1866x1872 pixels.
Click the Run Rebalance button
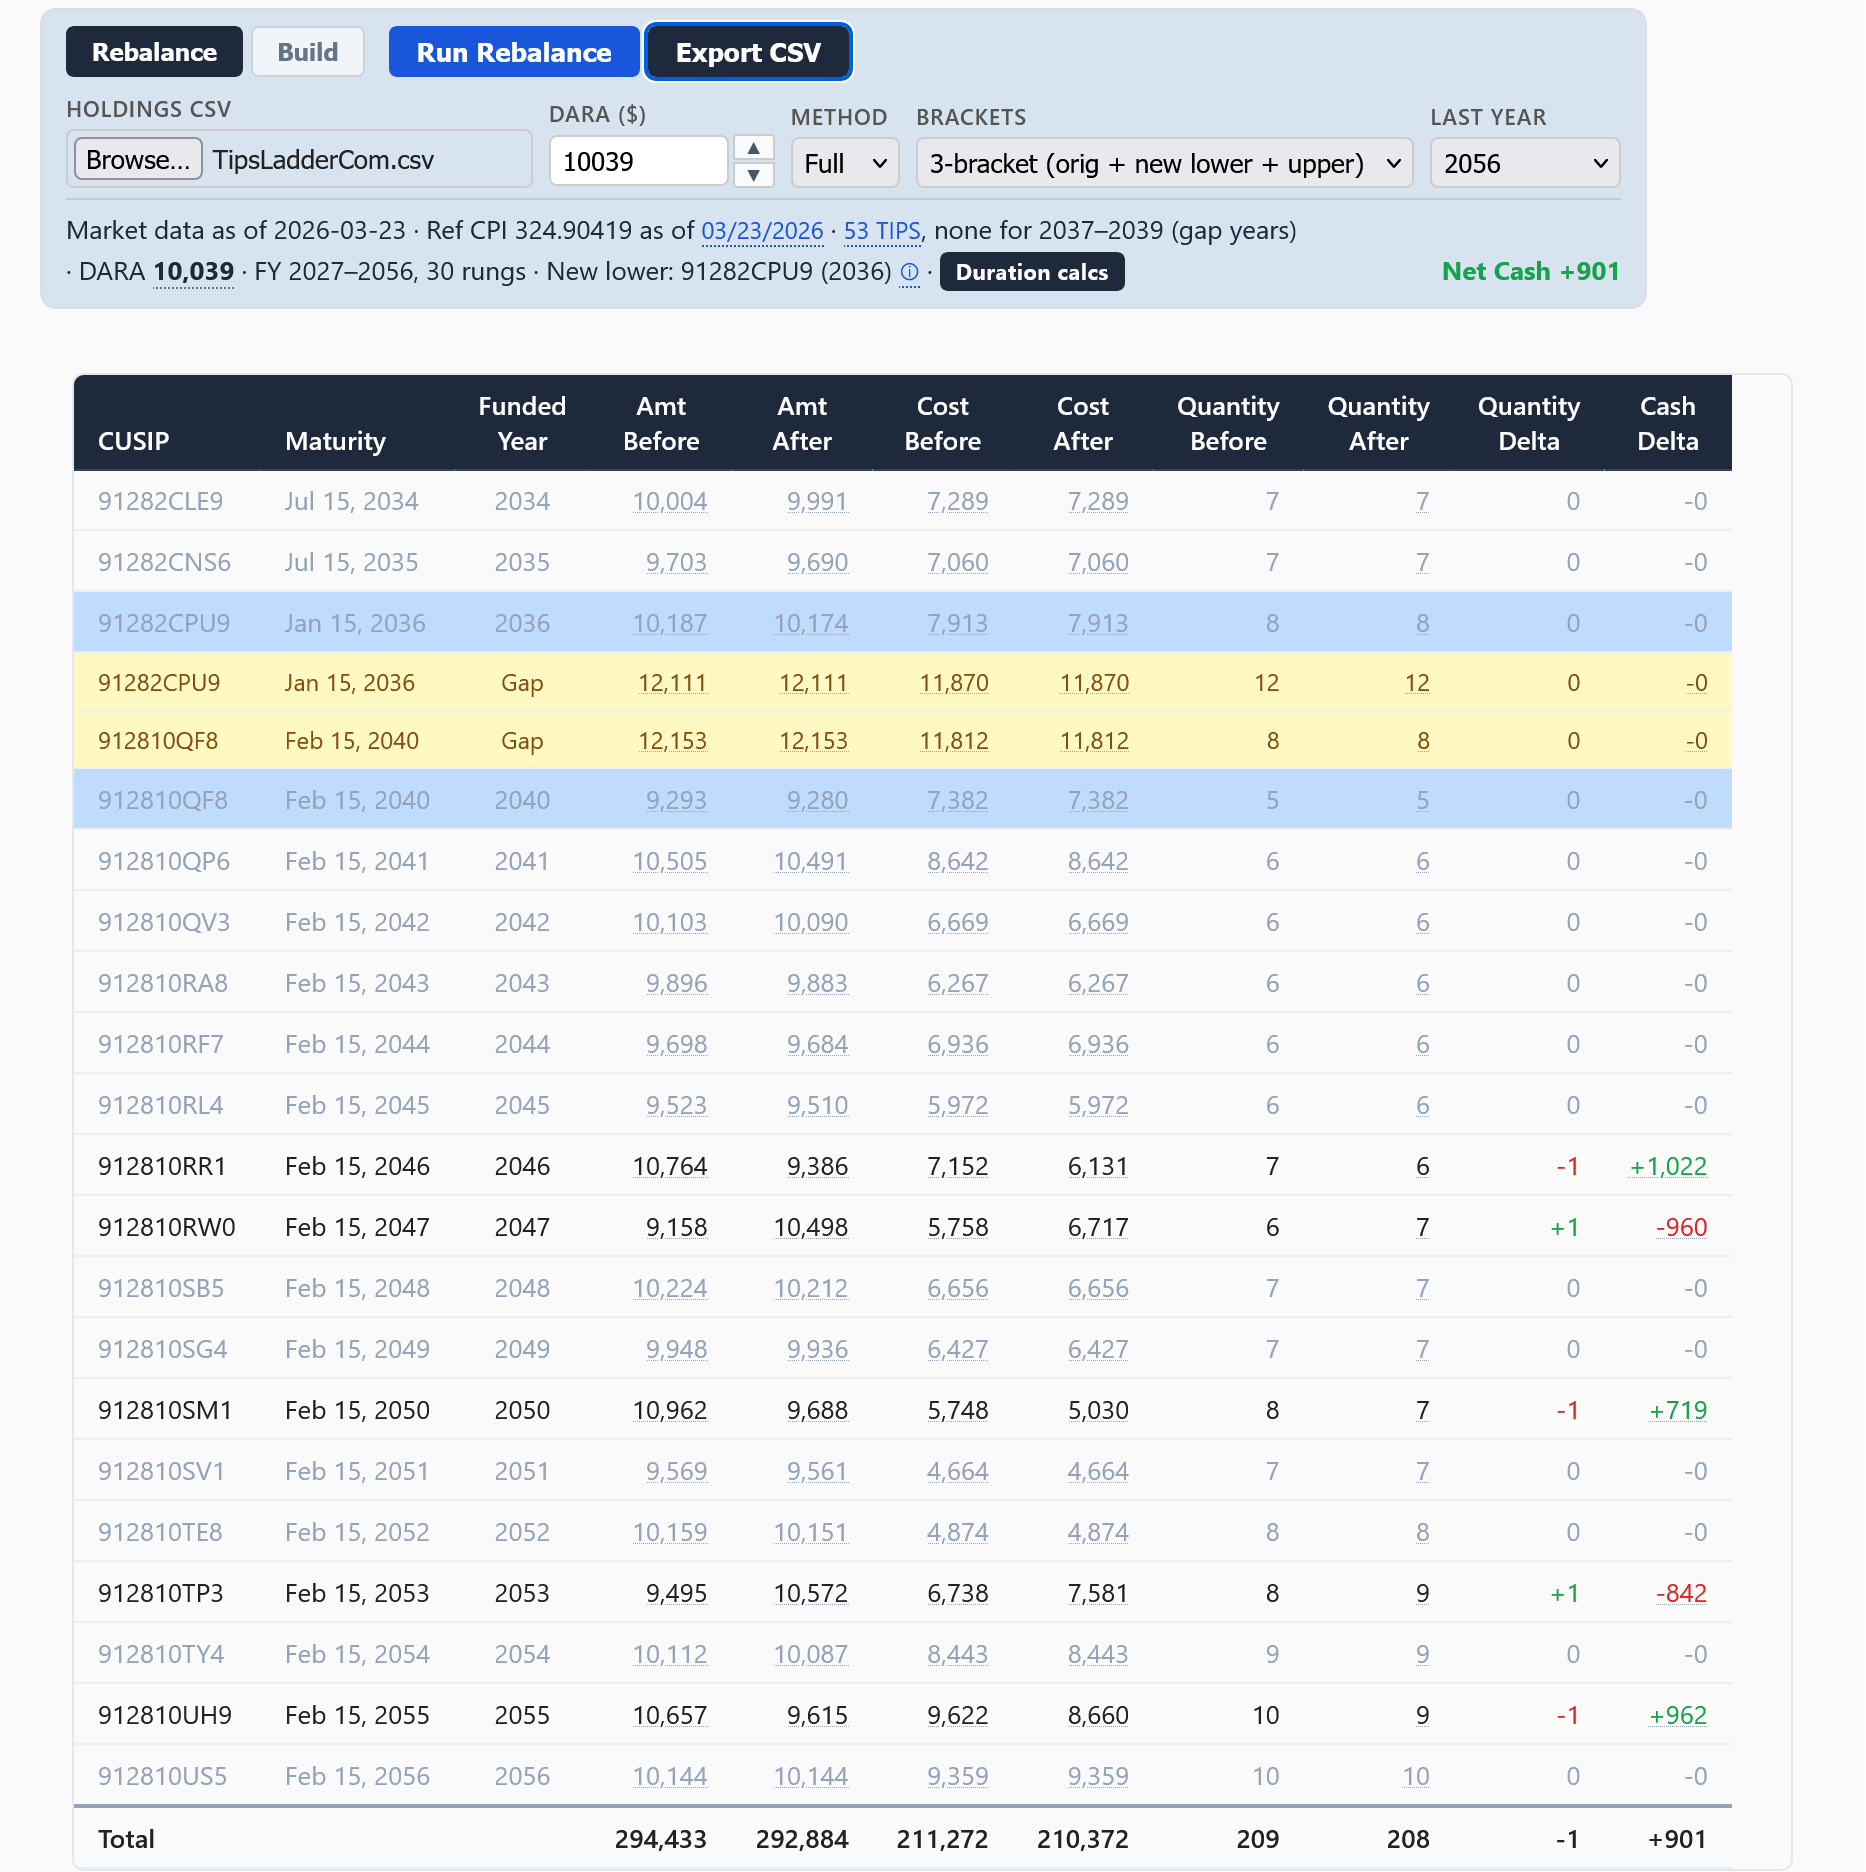tap(514, 52)
